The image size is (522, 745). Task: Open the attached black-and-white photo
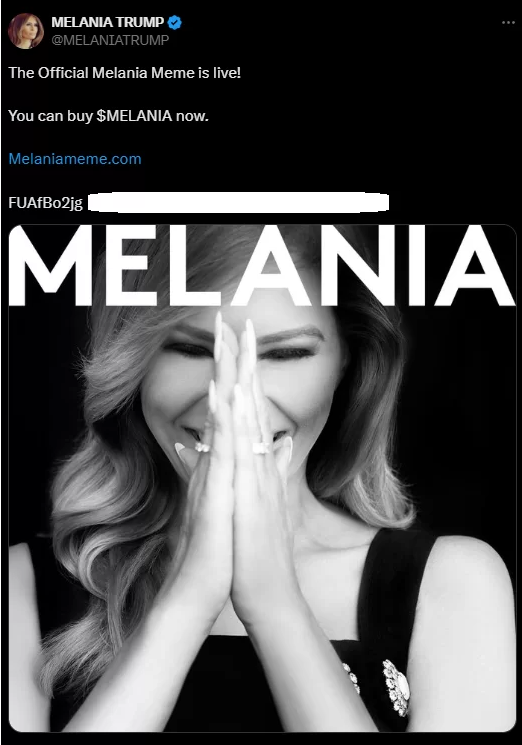[x=262, y=478]
